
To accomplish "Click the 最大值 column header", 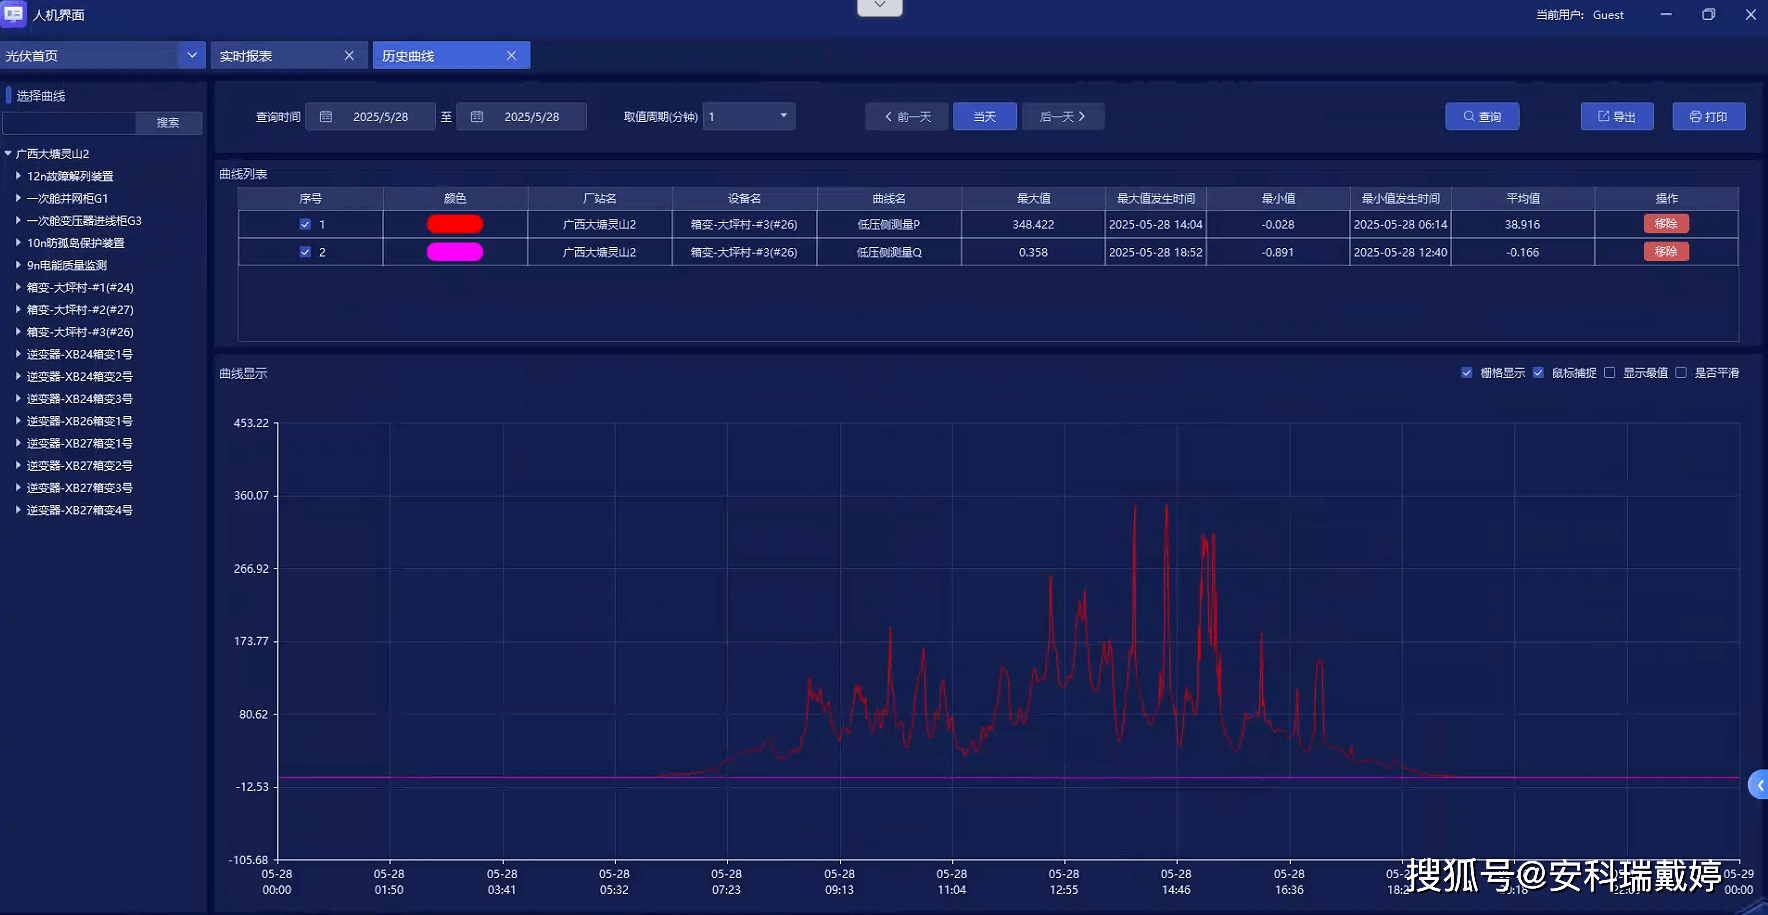I will [1033, 198].
